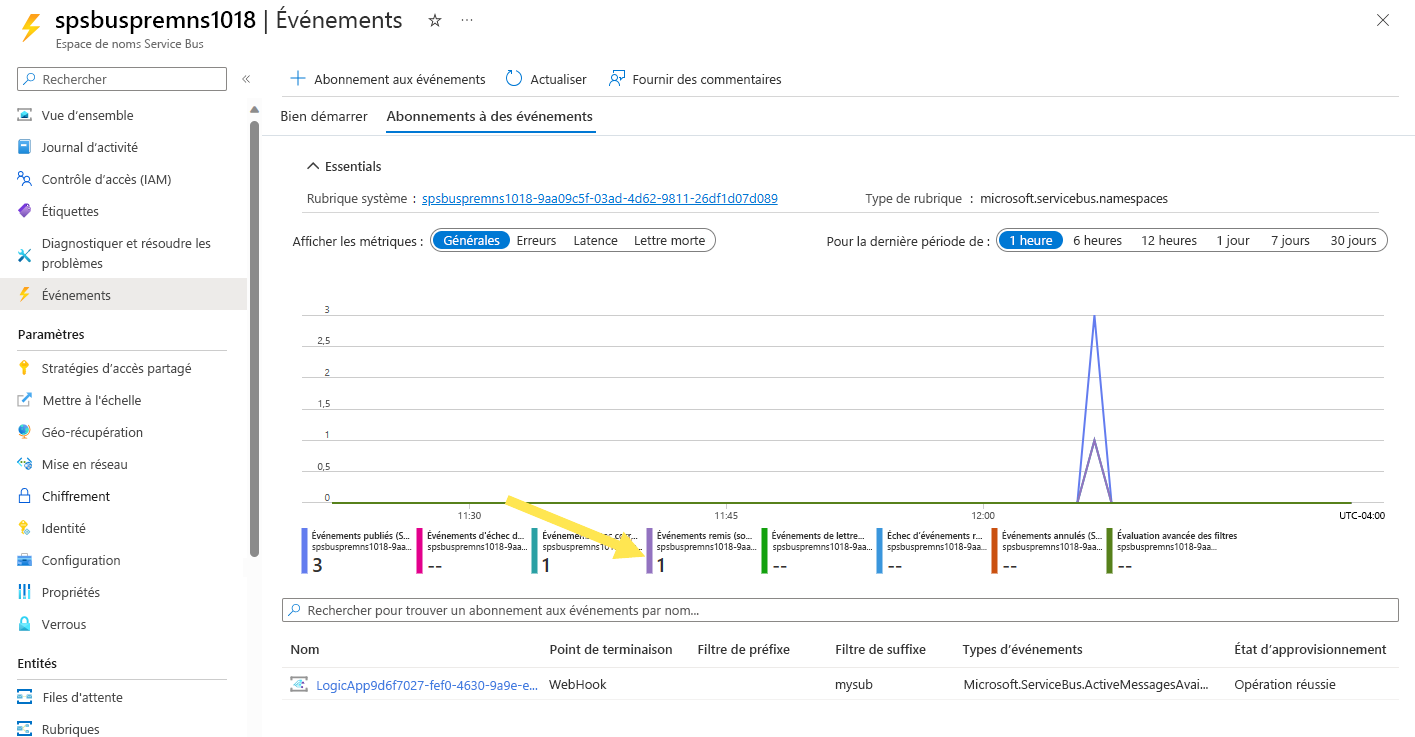Click the Rechercher sidebar search field

pyautogui.click(x=122, y=79)
